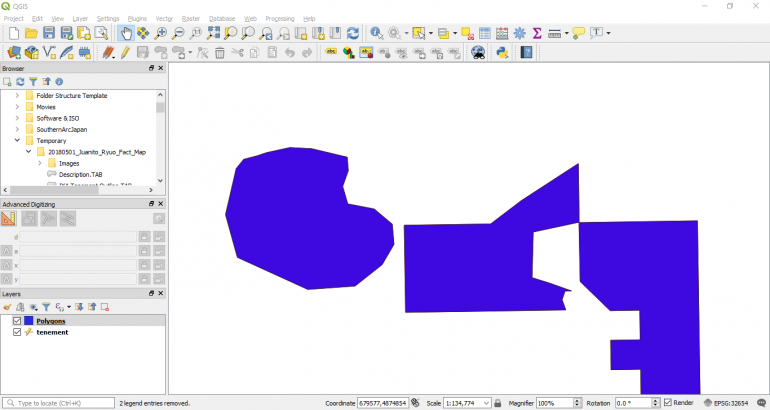Select the tenement layer name

[52, 332]
